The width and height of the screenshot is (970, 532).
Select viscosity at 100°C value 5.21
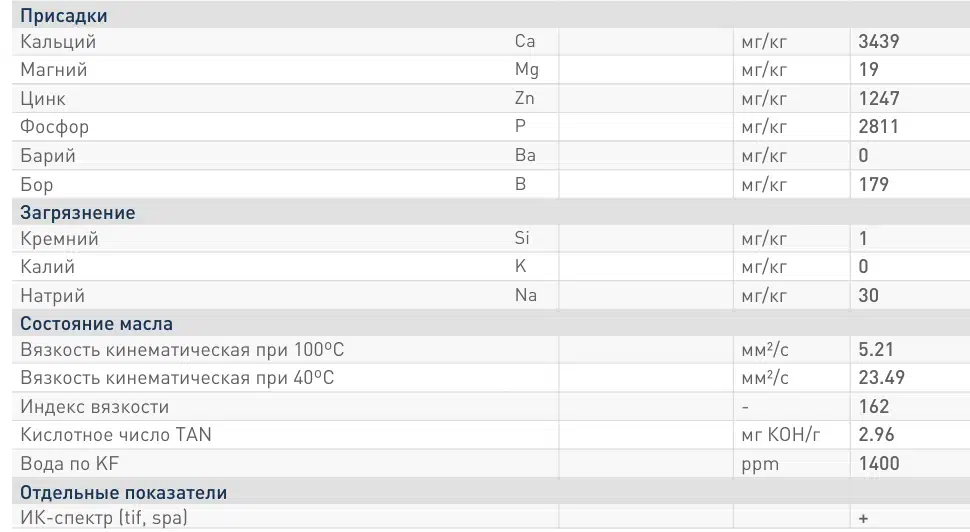coord(876,350)
